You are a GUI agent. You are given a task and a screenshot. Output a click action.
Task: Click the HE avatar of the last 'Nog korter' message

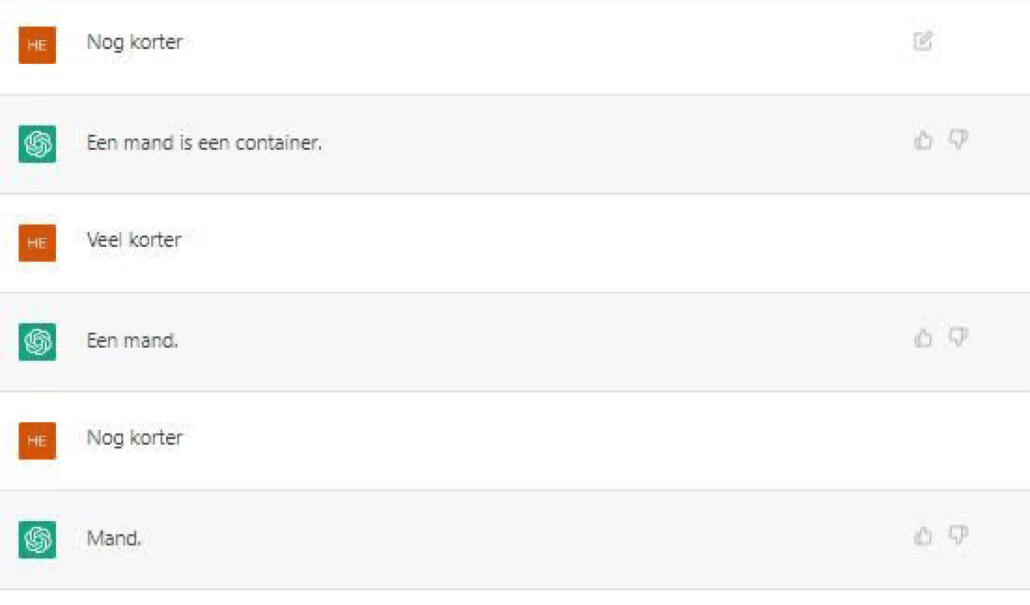point(38,441)
